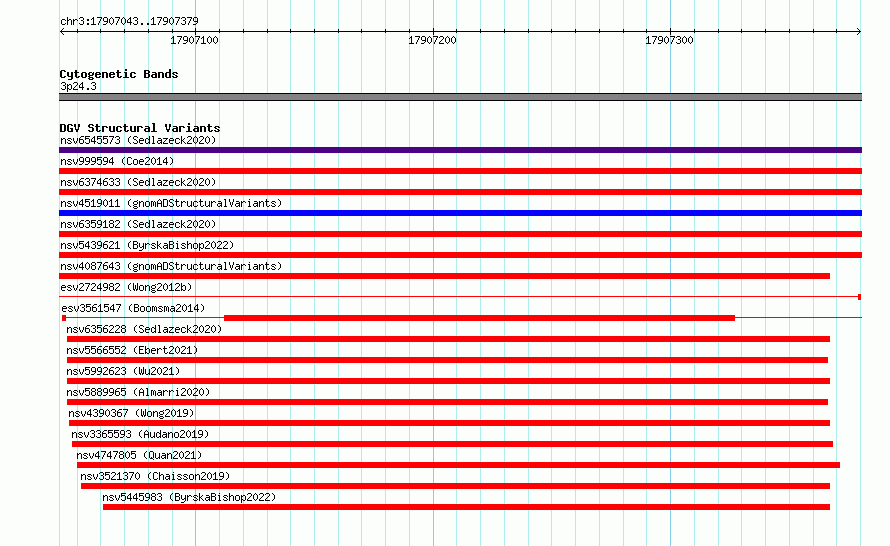Image resolution: width=890 pixels, height=546 pixels.
Task: Click the red nsv4390367 variant bar
Action: (450, 423)
